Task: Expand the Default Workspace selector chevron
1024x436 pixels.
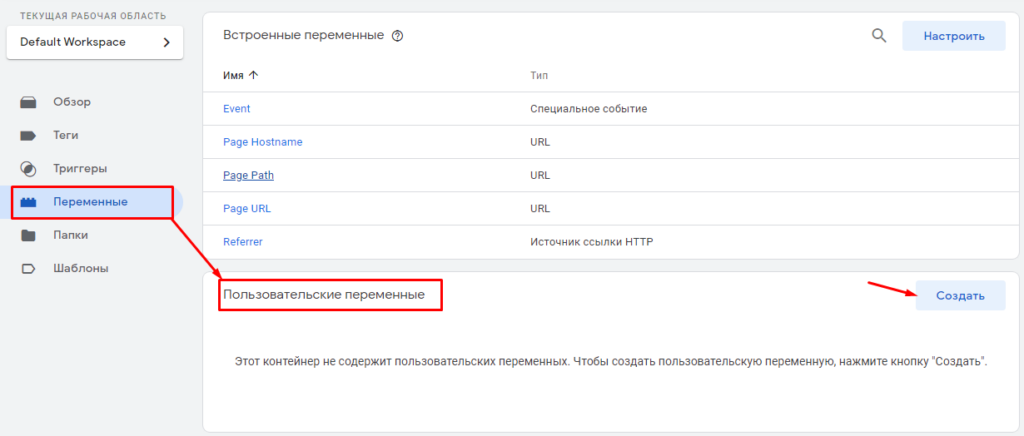Action: (166, 42)
